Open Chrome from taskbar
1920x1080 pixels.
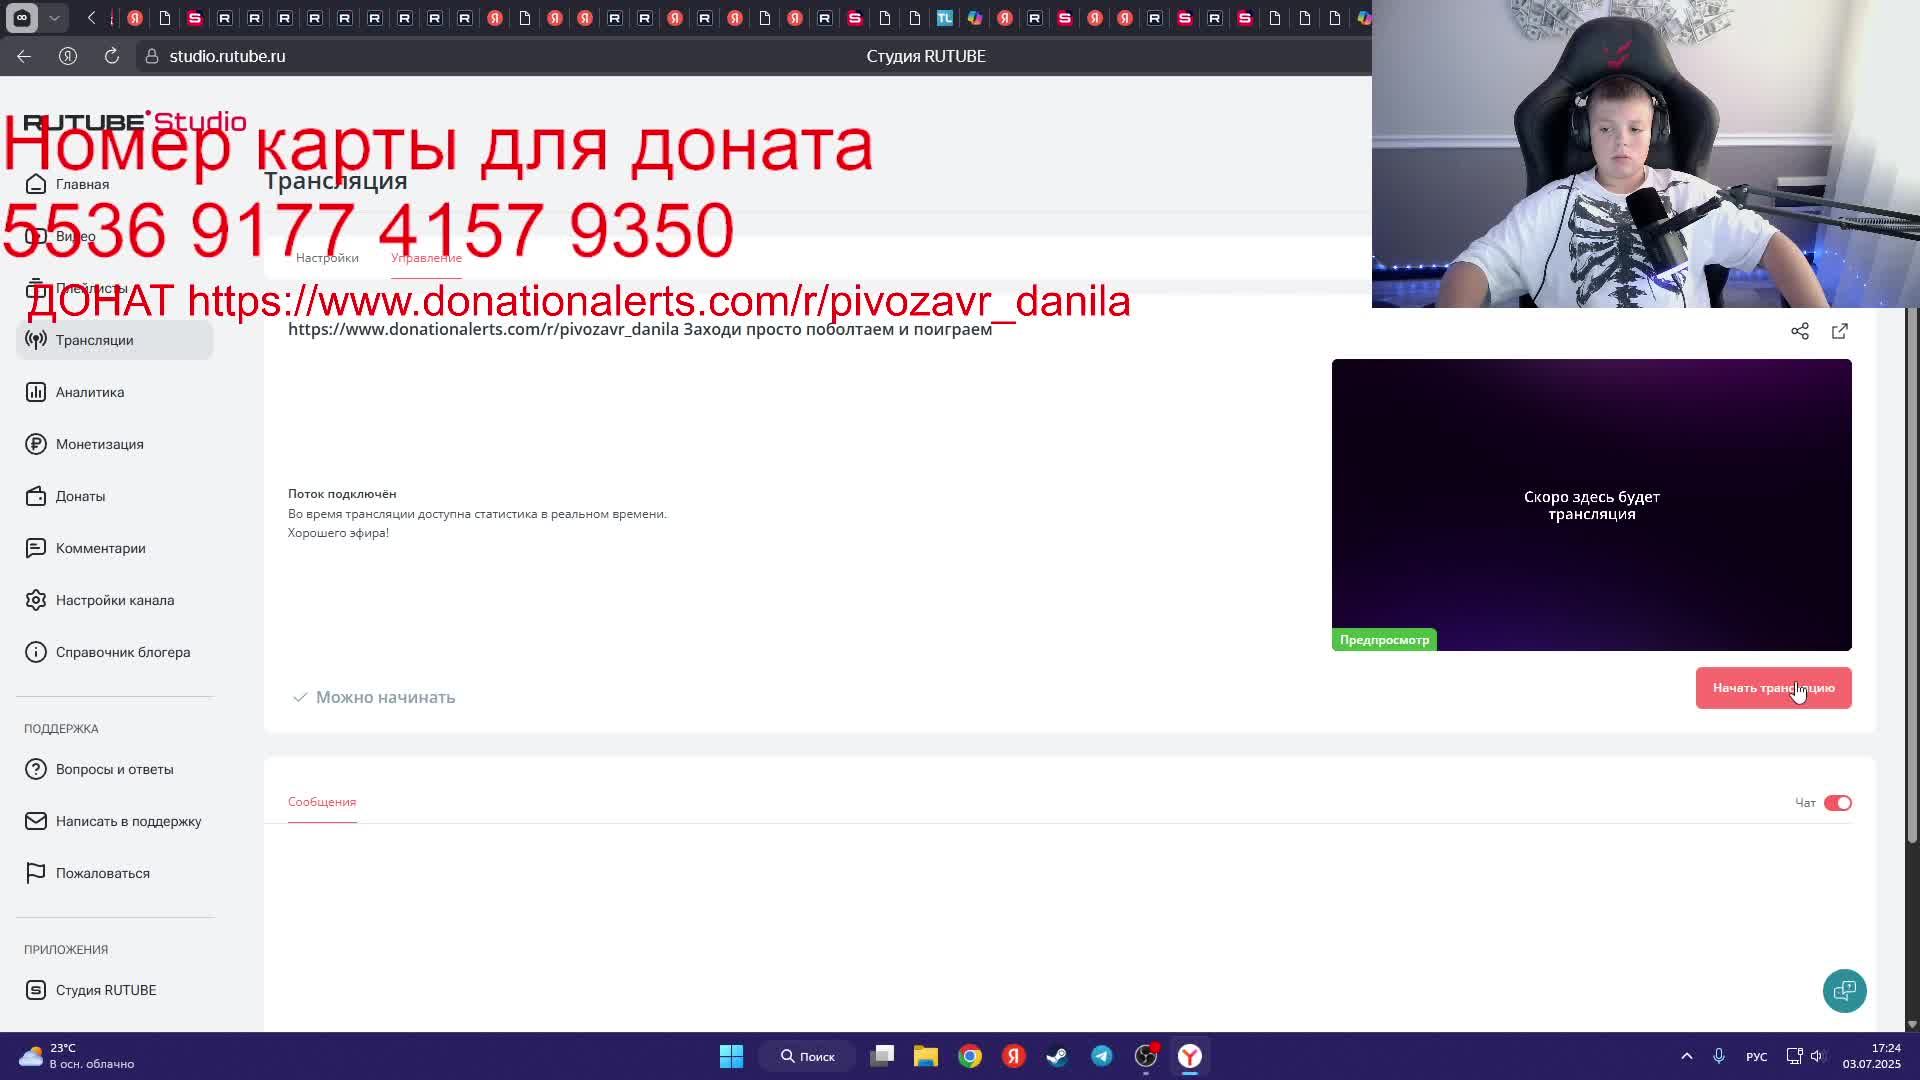click(x=970, y=1056)
